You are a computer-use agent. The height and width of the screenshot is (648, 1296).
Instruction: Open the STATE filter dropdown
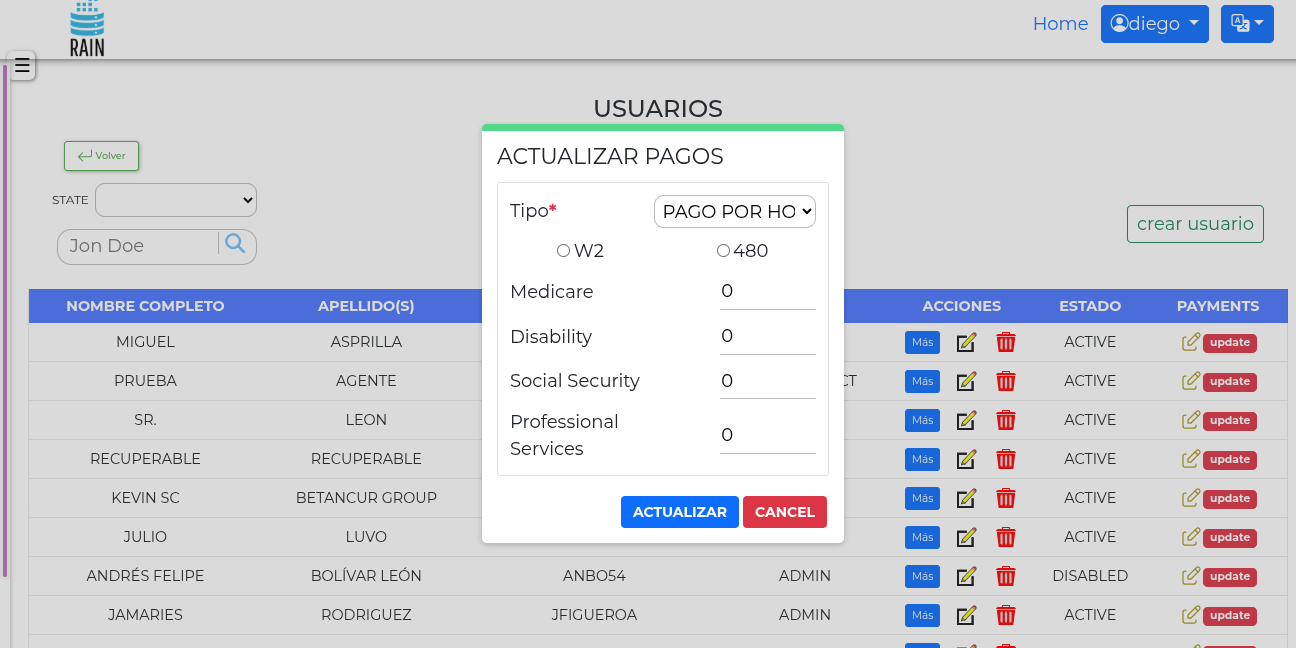[176, 200]
